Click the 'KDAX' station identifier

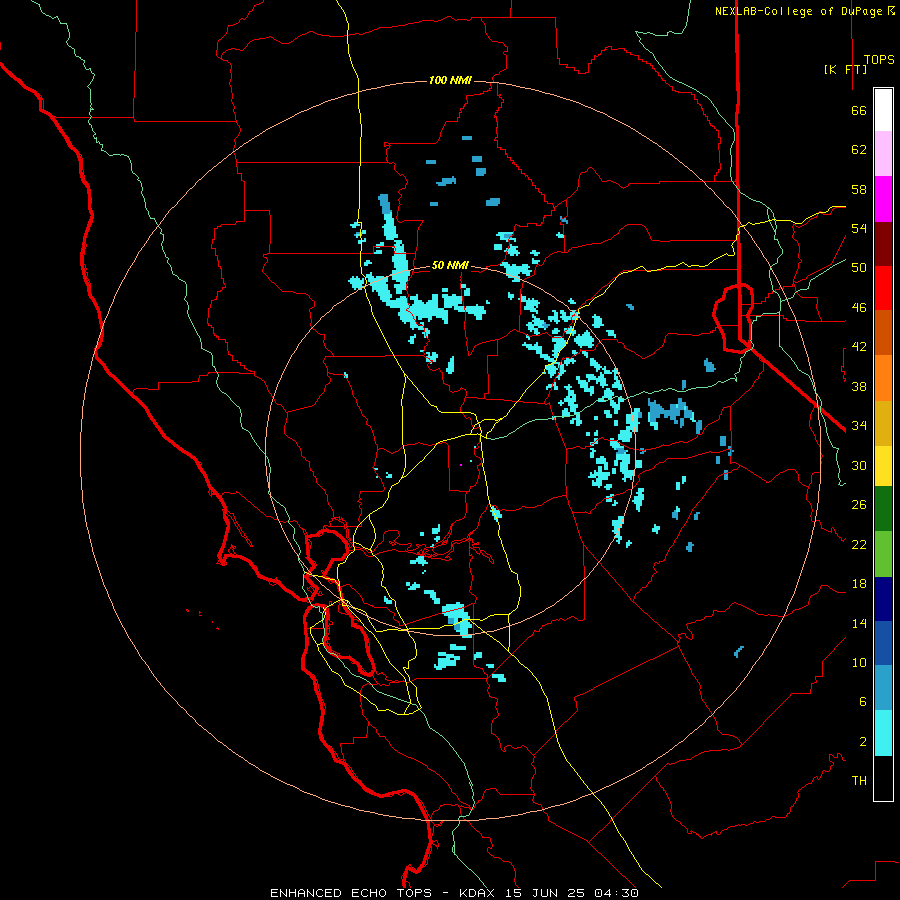pyautogui.click(x=479, y=893)
